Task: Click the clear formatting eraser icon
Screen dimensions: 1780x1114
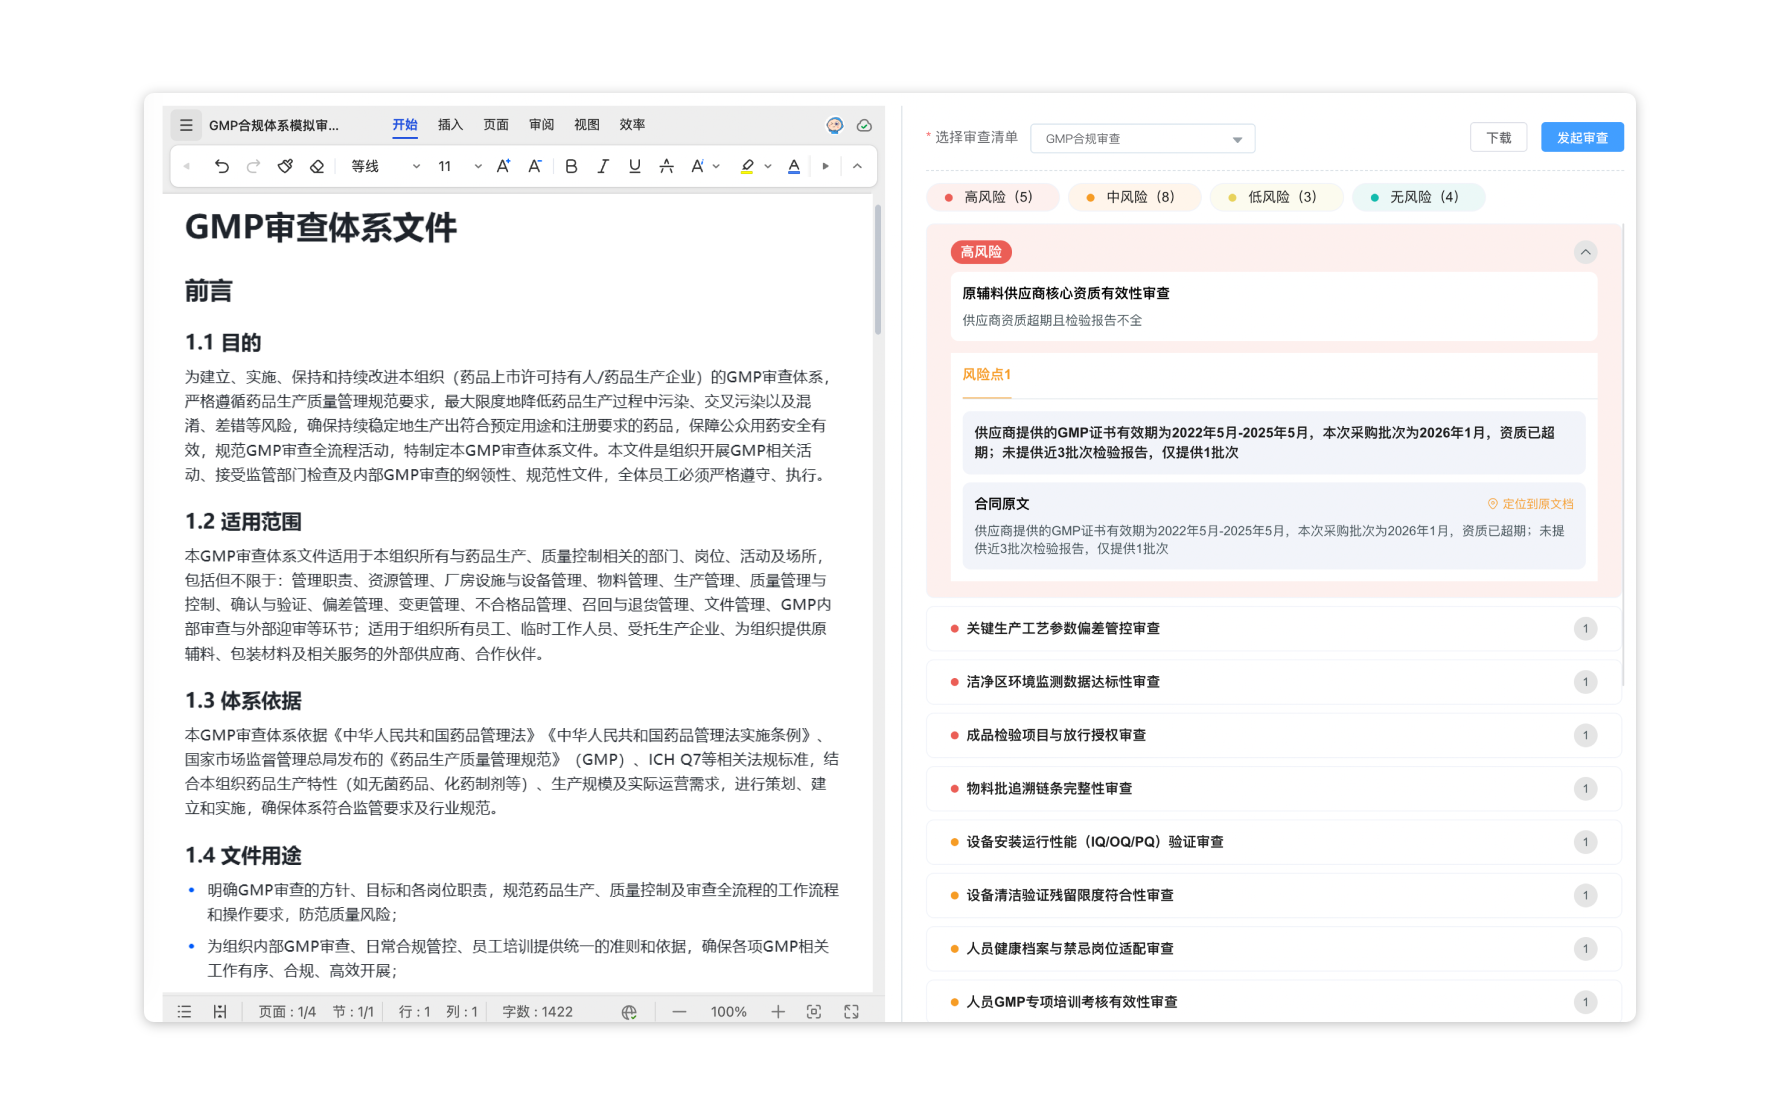Action: [317, 166]
